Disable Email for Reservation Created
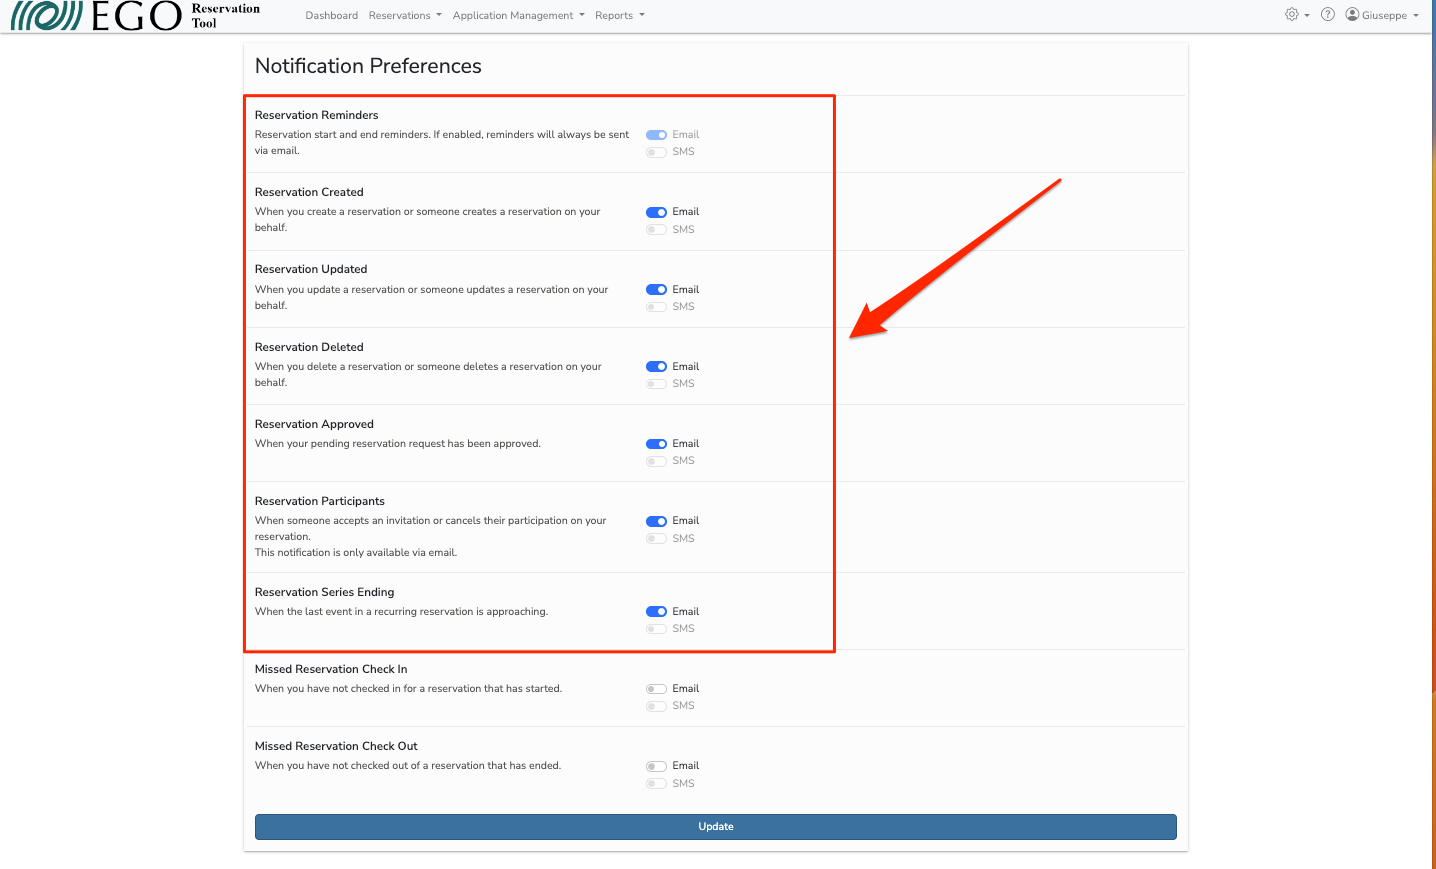The image size is (1436, 869). pyautogui.click(x=656, y=212)
